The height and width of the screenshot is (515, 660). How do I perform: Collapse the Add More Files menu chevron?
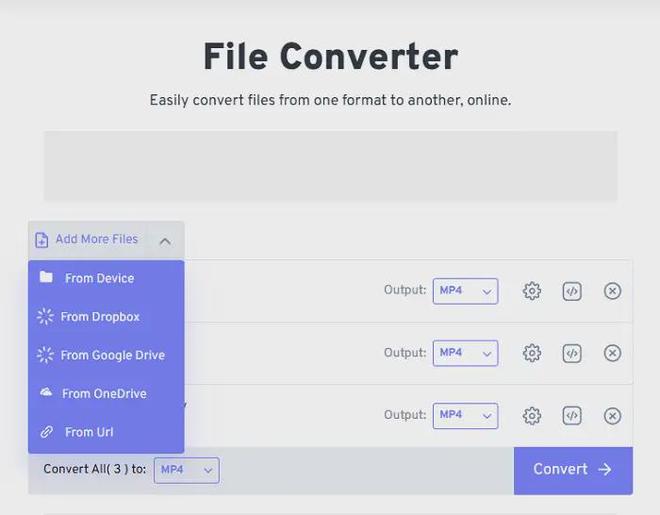point(165,240)
